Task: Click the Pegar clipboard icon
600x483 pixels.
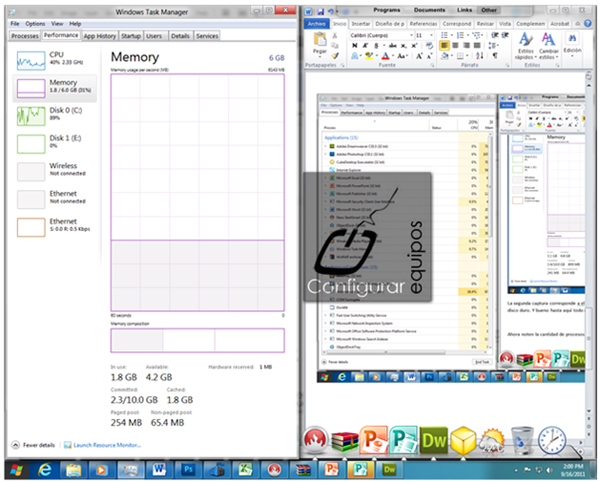Action: (320, 39)
